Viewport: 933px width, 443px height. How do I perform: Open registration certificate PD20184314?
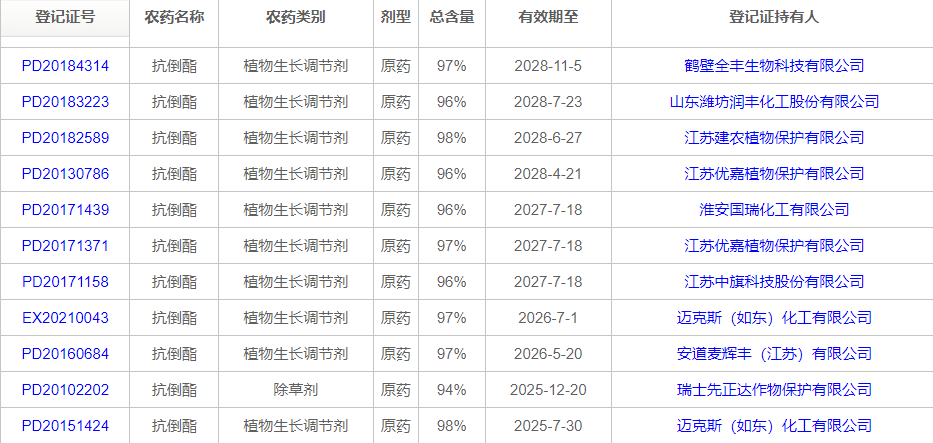[x=65, y=66]
